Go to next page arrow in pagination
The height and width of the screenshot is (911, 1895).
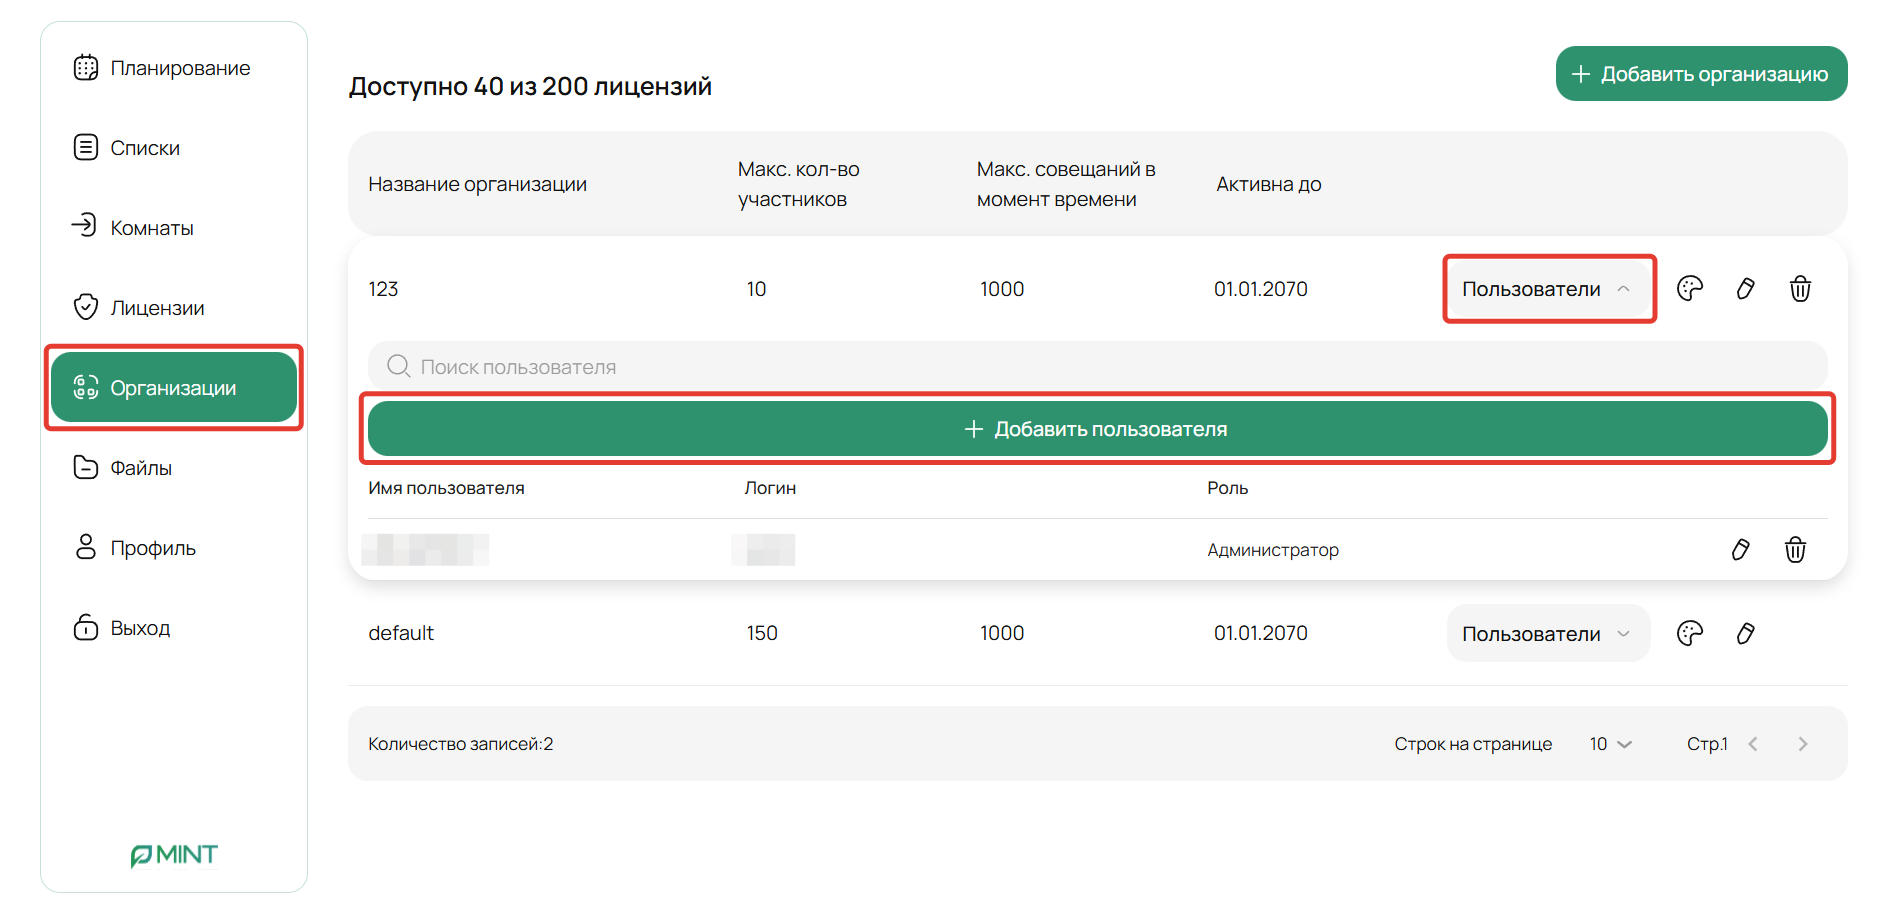(x=1802, y=744)
